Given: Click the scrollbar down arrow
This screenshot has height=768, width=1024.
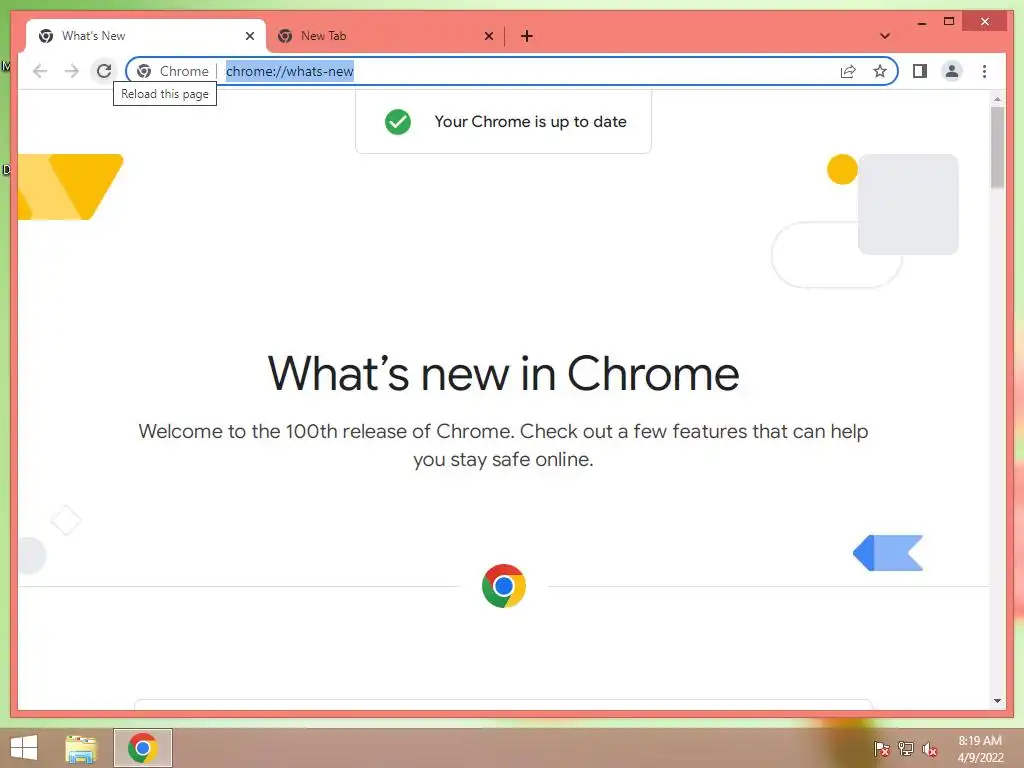Looking at the screenshot, I should [997, 701].
